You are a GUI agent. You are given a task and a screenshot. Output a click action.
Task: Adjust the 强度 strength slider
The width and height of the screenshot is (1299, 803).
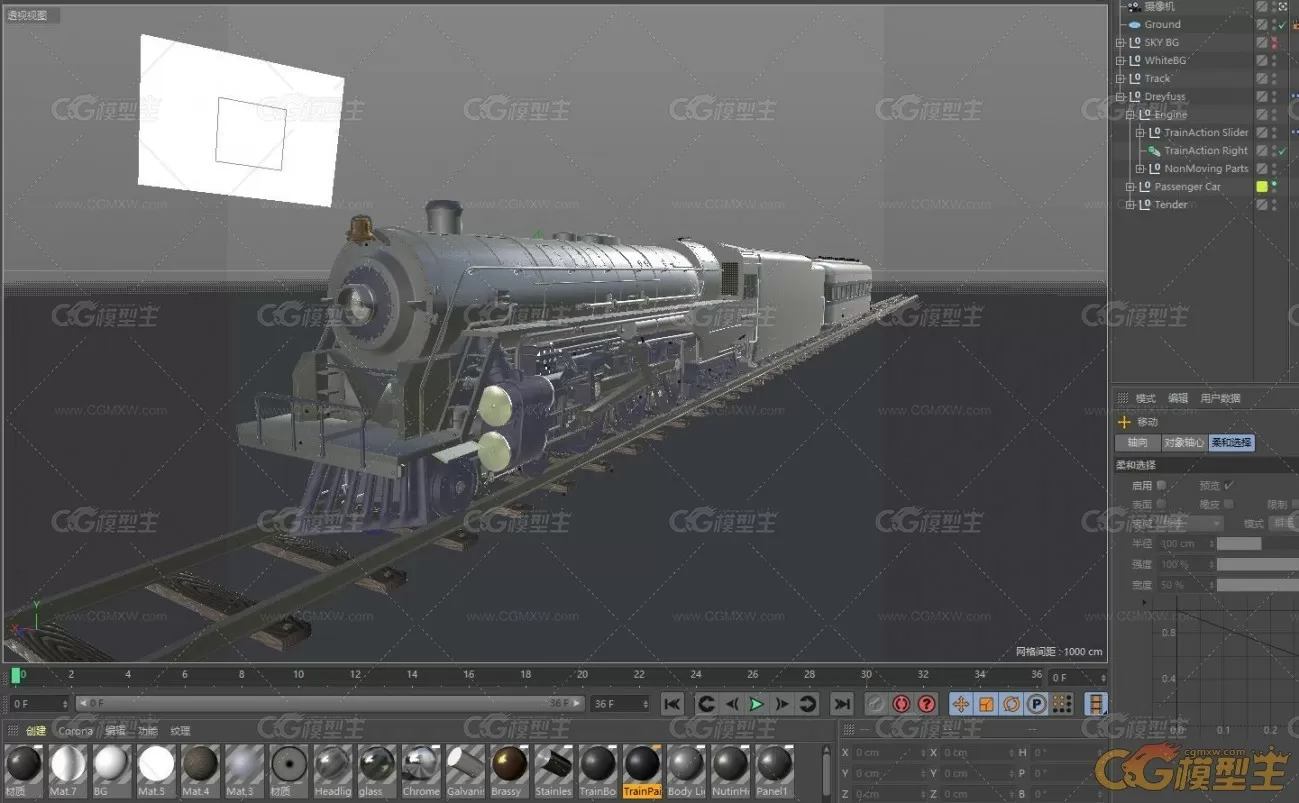(x=1257, y=564)
